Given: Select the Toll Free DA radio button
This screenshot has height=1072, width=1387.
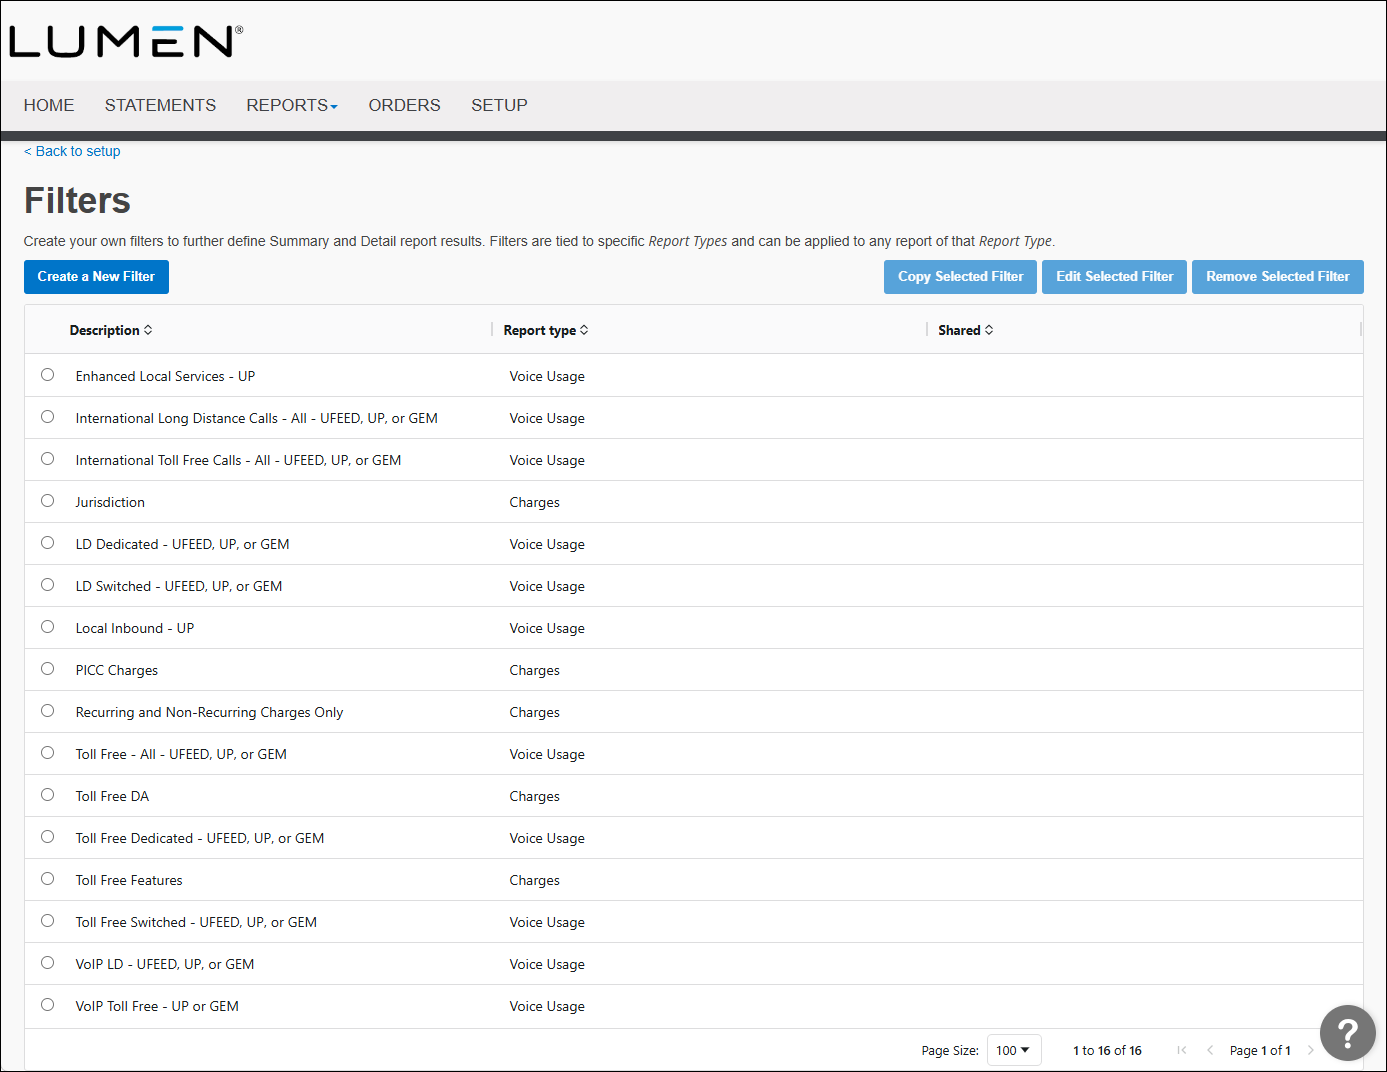Looking at the screenshot, I should coord(47,795).
